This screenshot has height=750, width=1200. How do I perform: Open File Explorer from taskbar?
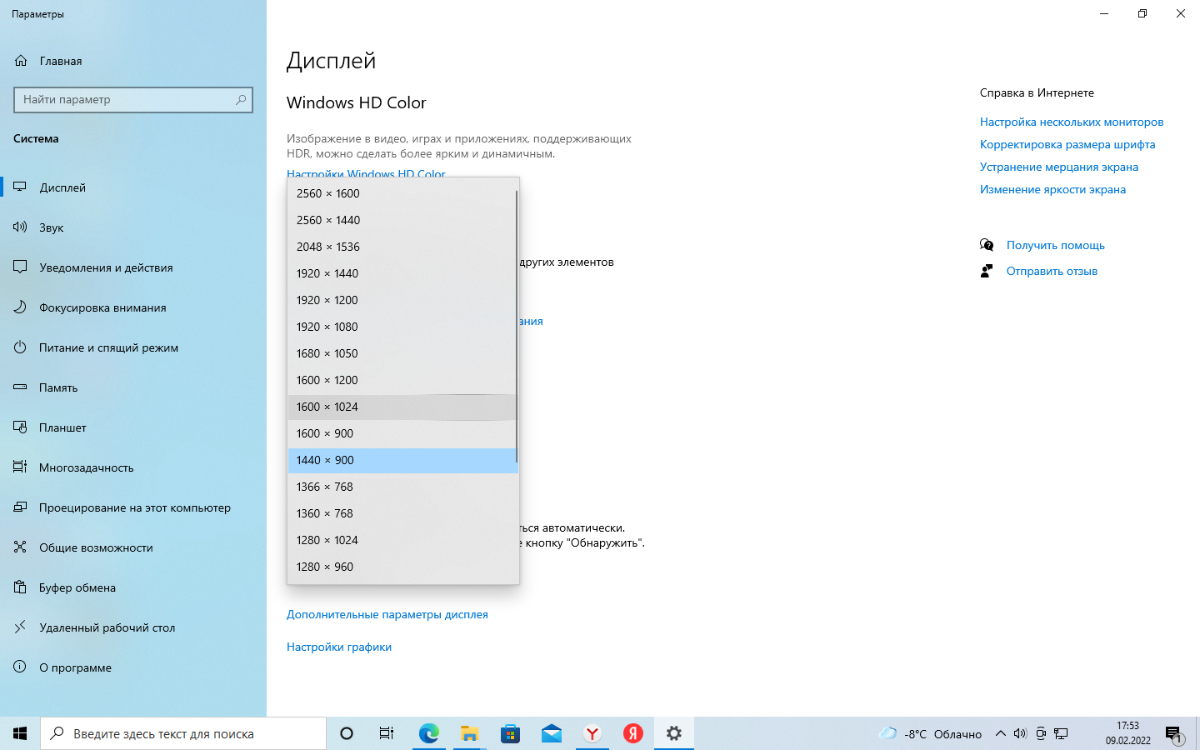pyautogui.click(x=469, y=733)
